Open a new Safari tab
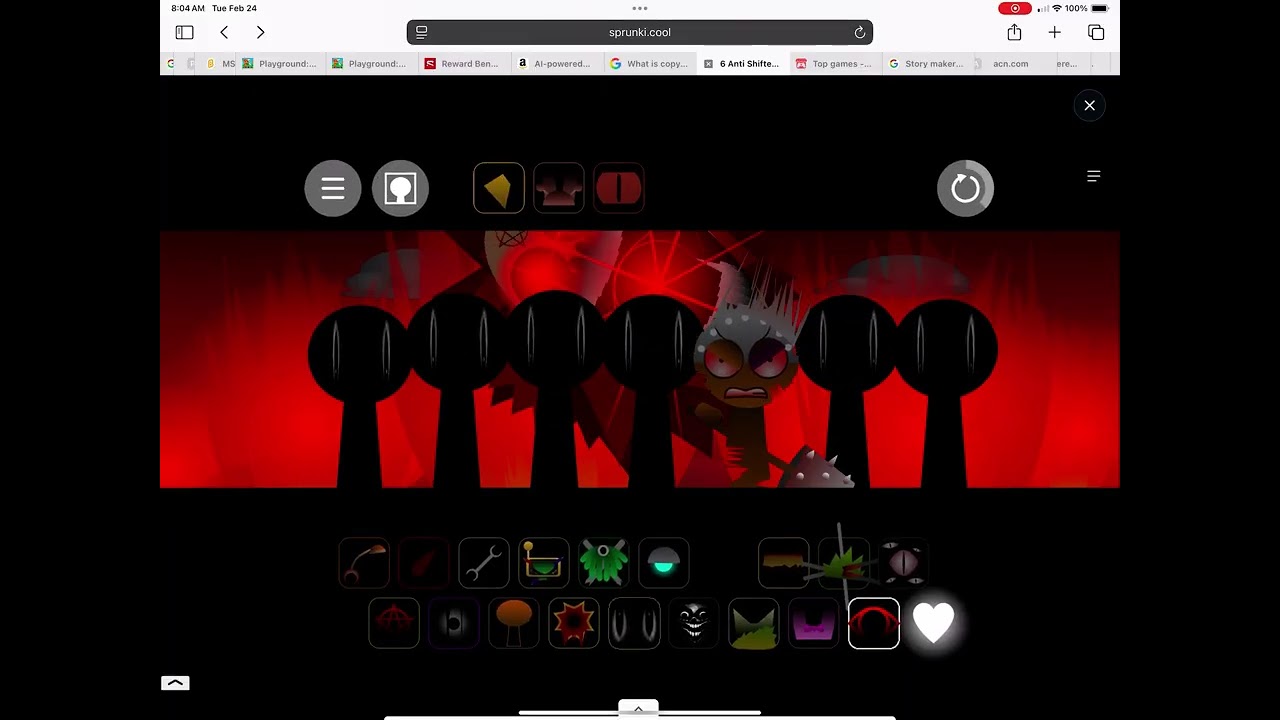The image size is (1280, 720). [1054, 32]
